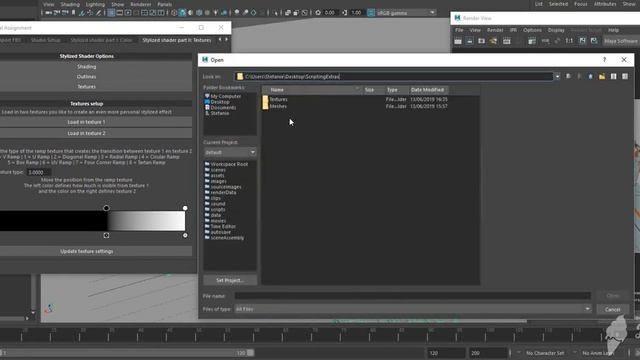The width and height of the screenshot is (640, 360).
Task: Select the Textures folder in file list
Action: (278, 99)
